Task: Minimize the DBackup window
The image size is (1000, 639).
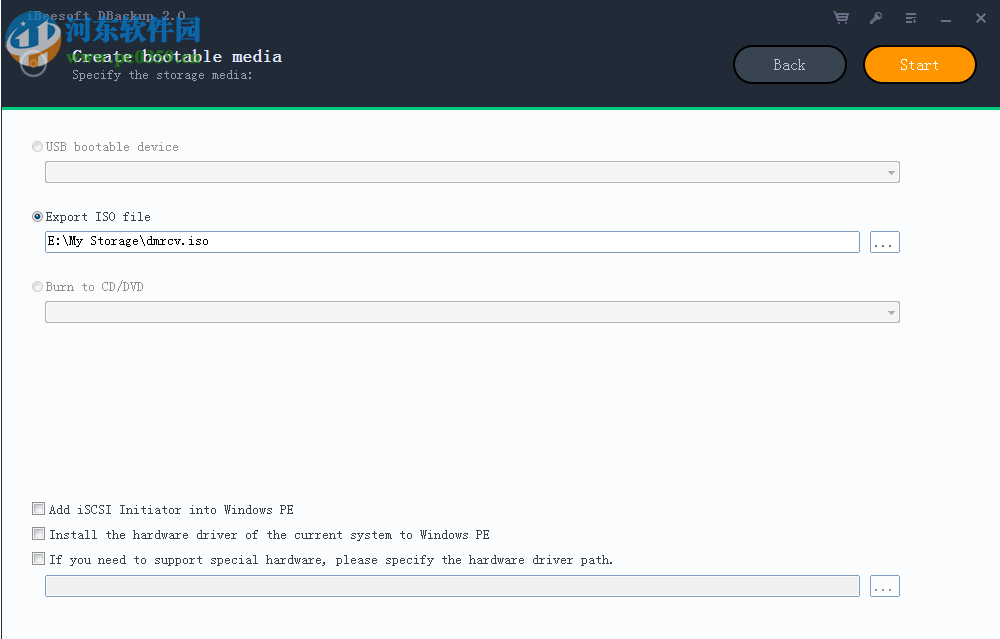Action: pyautogui.click(x=946, y=20)
